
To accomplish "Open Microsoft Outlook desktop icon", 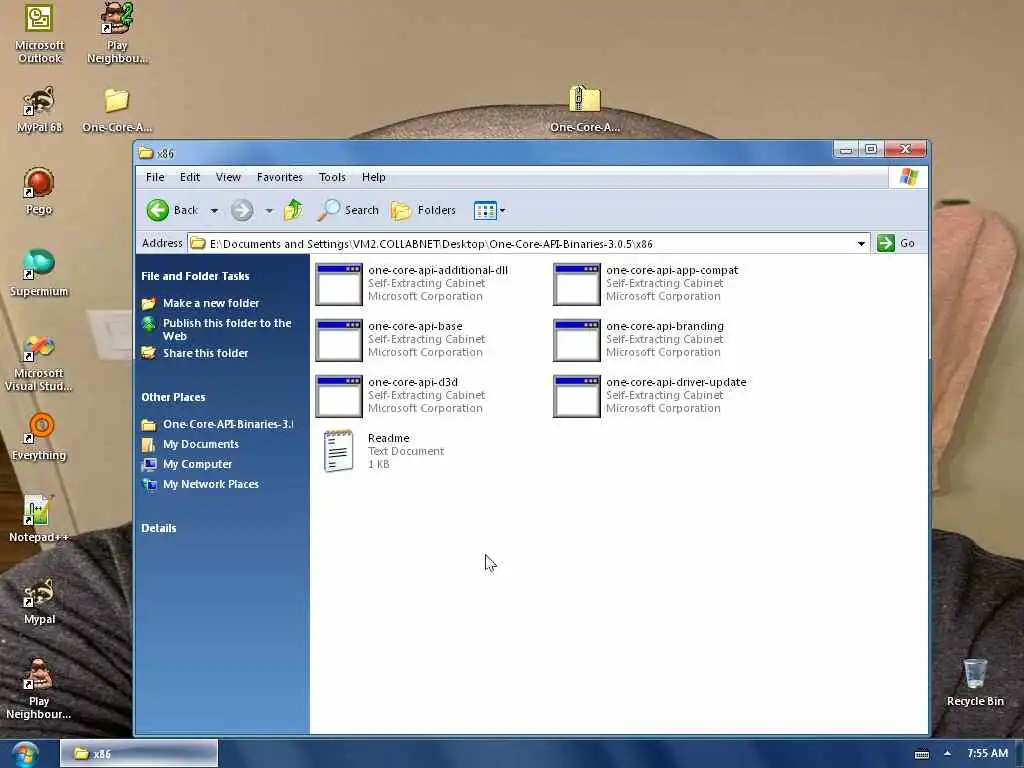I will point(39,33).
